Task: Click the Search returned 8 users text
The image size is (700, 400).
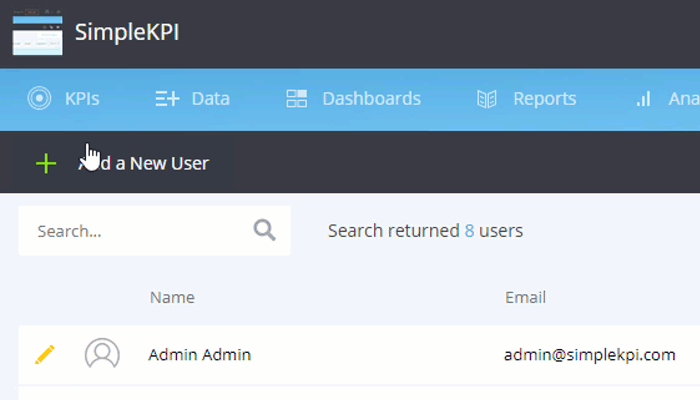Action: (425, 231)
